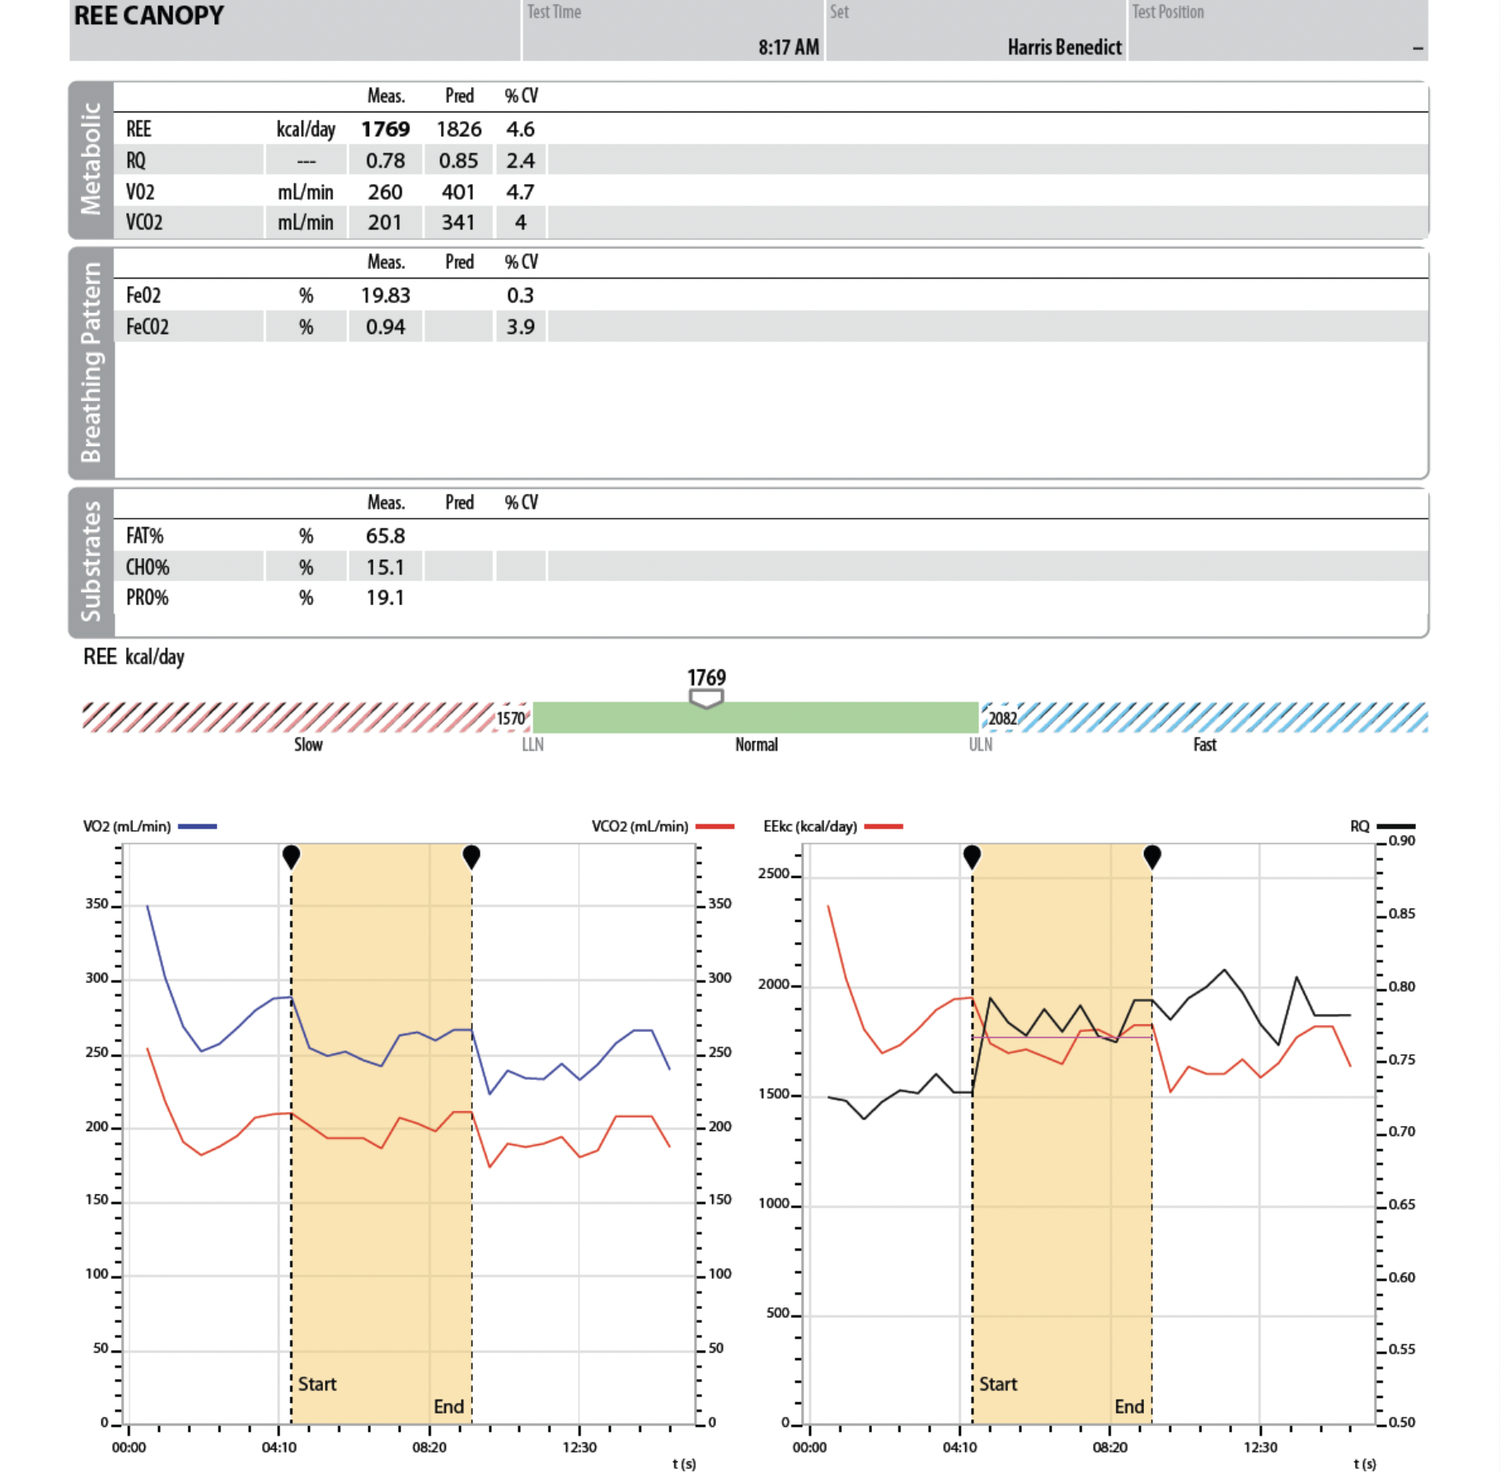Click the Test Position field
Viewport: 1500px width, 1474px height.
(x=1278, y=30)
